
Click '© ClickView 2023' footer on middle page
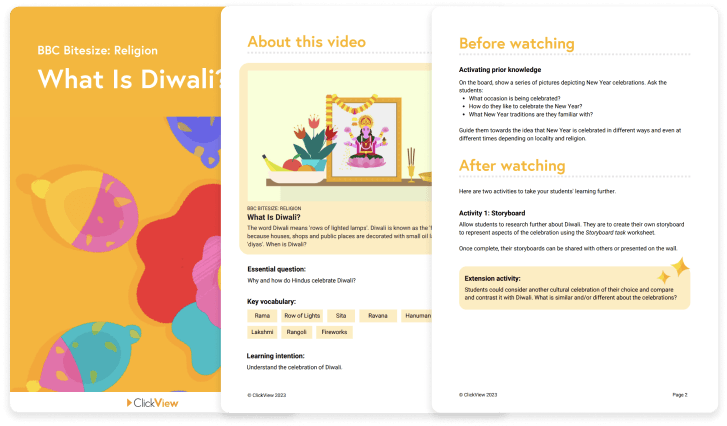(267, 395)
